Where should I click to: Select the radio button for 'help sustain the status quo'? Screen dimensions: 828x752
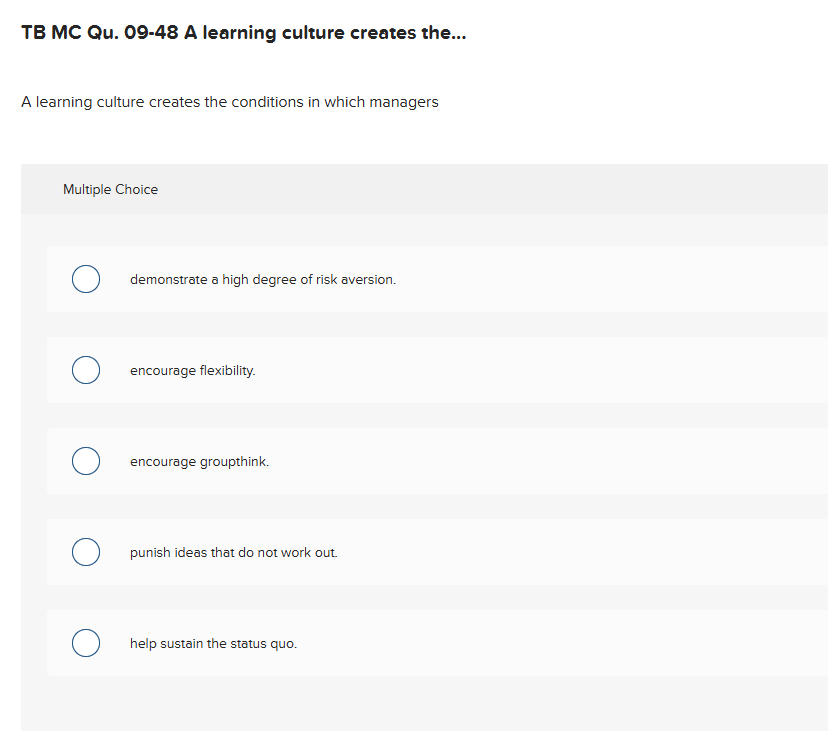[x=86, y=643]
